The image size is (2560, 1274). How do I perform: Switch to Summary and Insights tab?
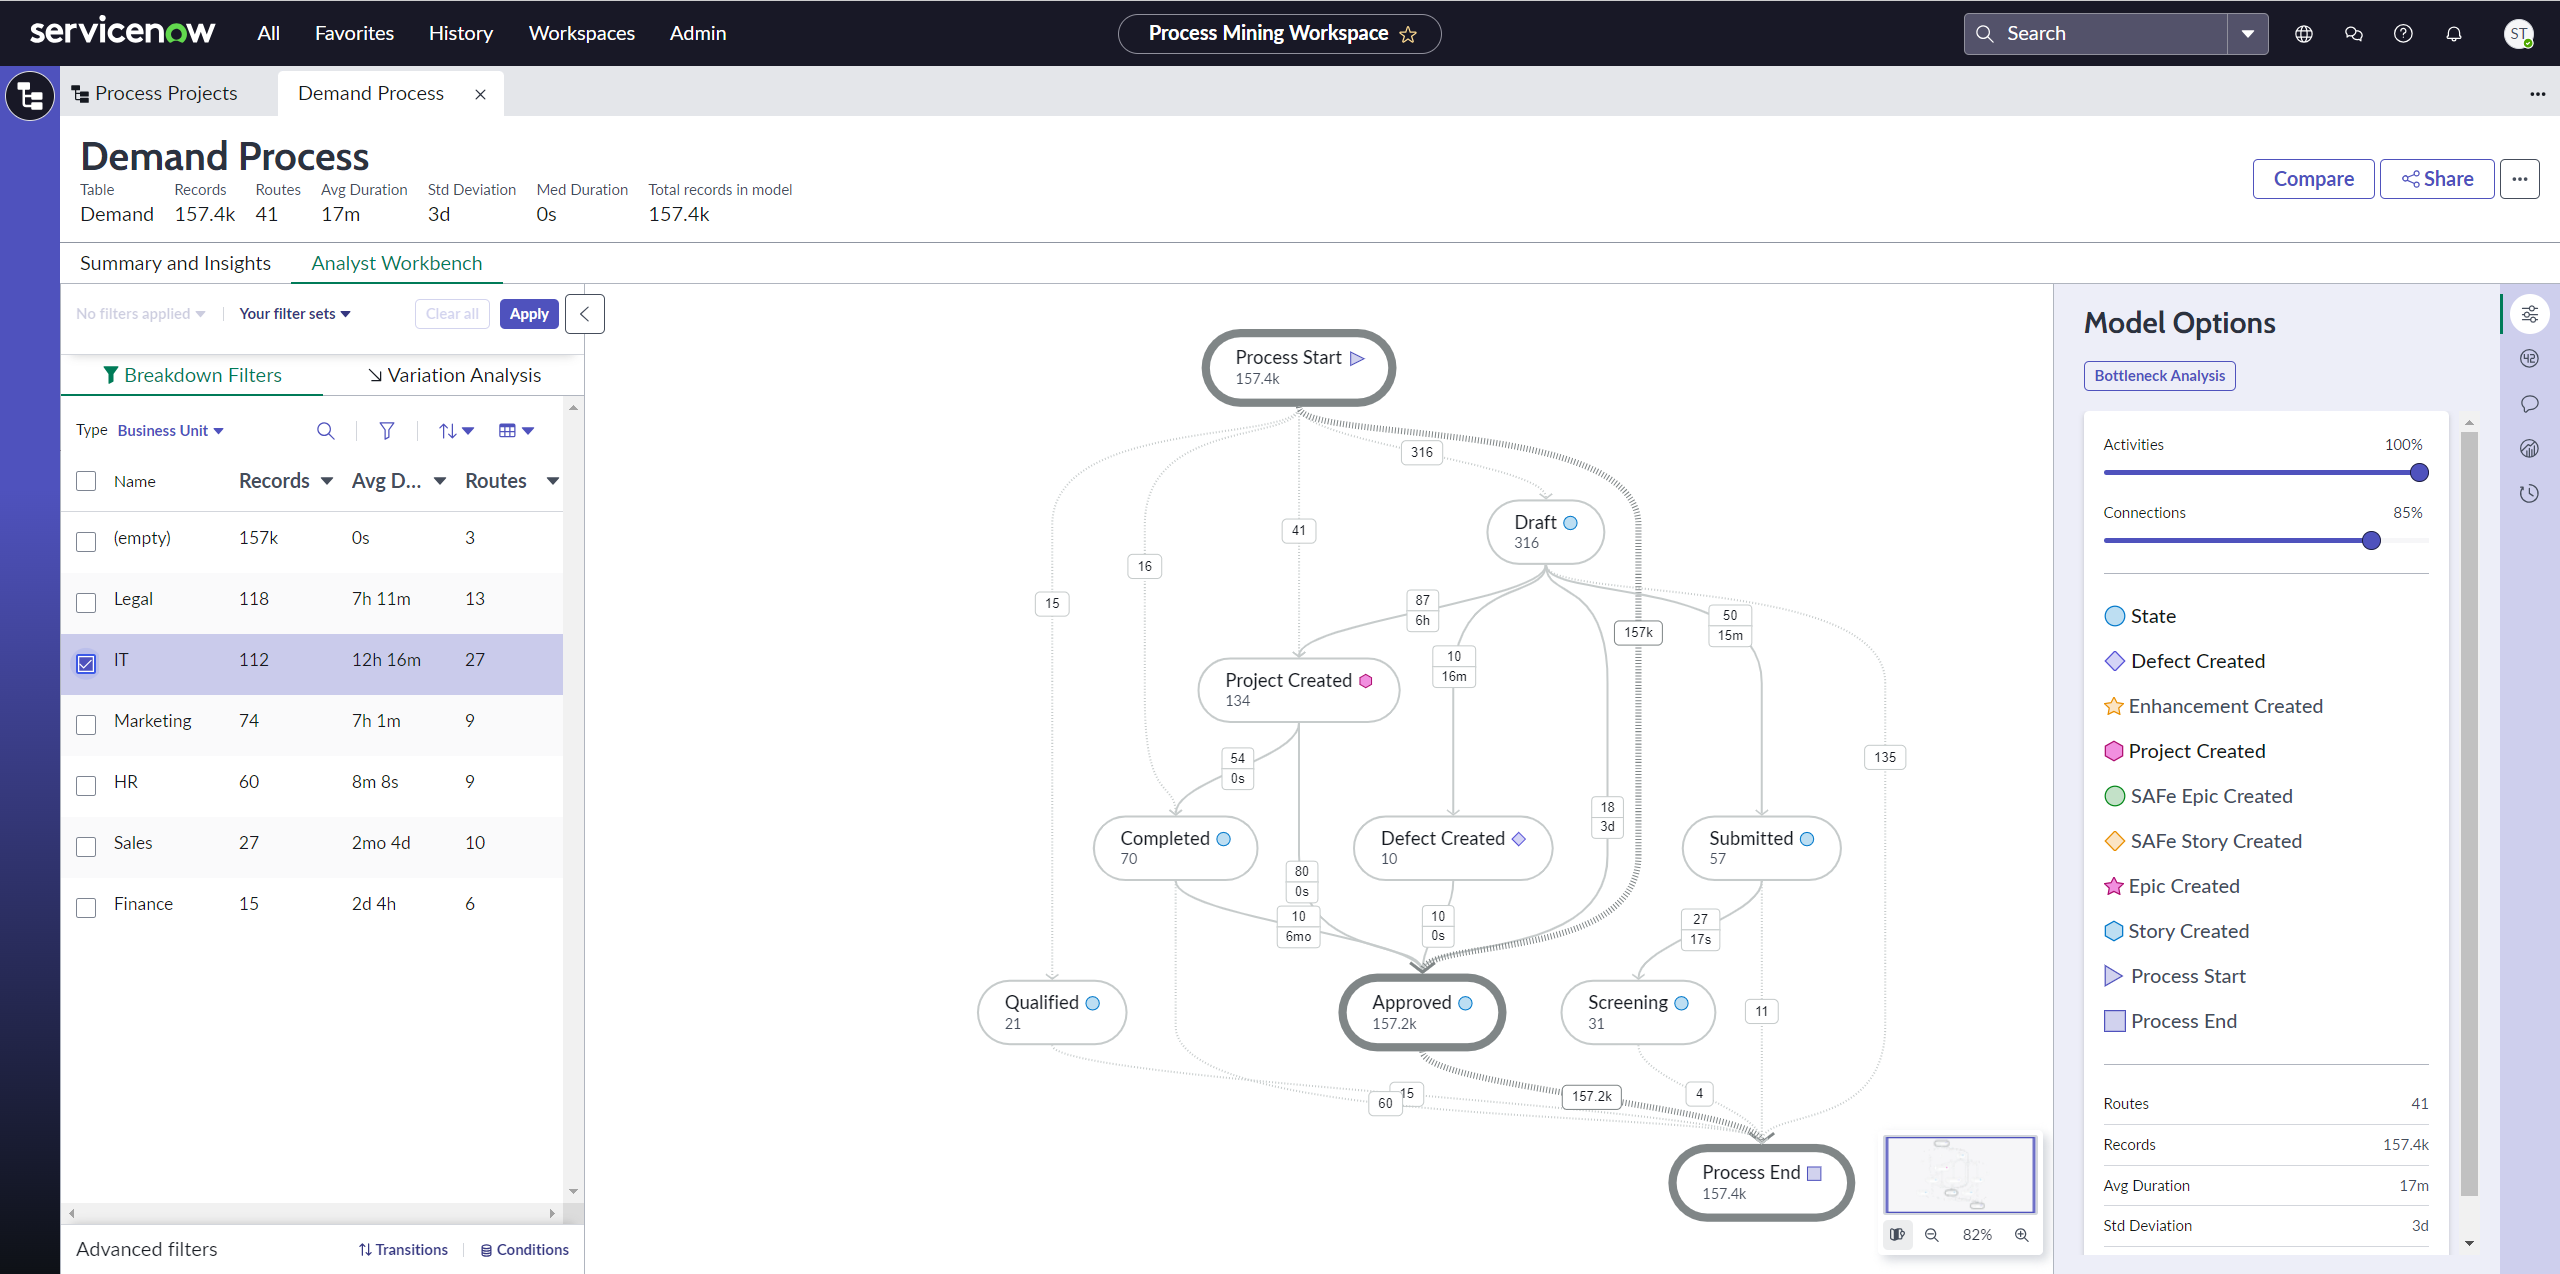[x=175, y=263]
